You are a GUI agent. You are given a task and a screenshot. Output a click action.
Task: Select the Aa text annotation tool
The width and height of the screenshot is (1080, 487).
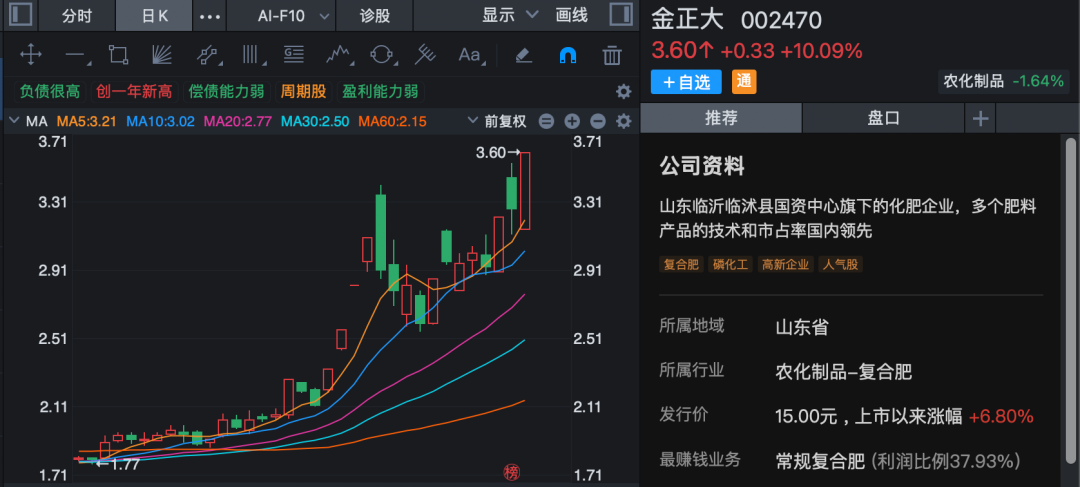(x=470, y=54)
